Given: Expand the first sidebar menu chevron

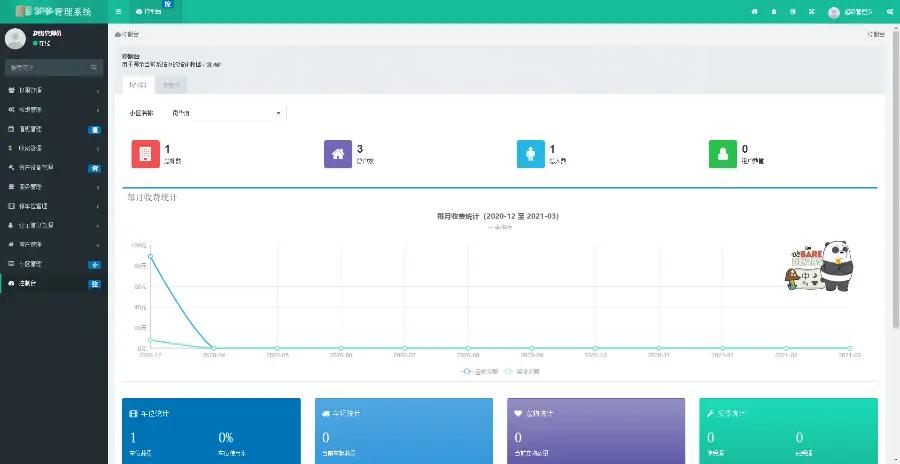Looking at the screenshot, I should [x=98, y=91].
